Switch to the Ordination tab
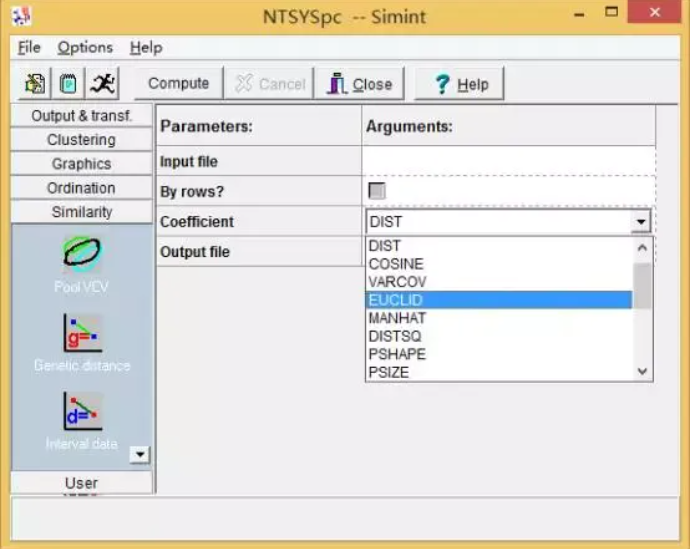Screen dimensions: 690x549 coord(82,188)
